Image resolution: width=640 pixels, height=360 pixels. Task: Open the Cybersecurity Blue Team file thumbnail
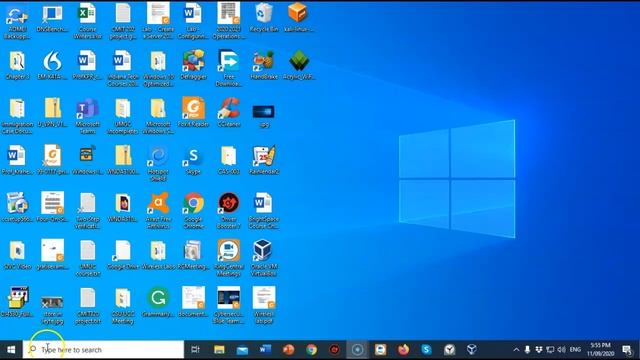point(229,305)
